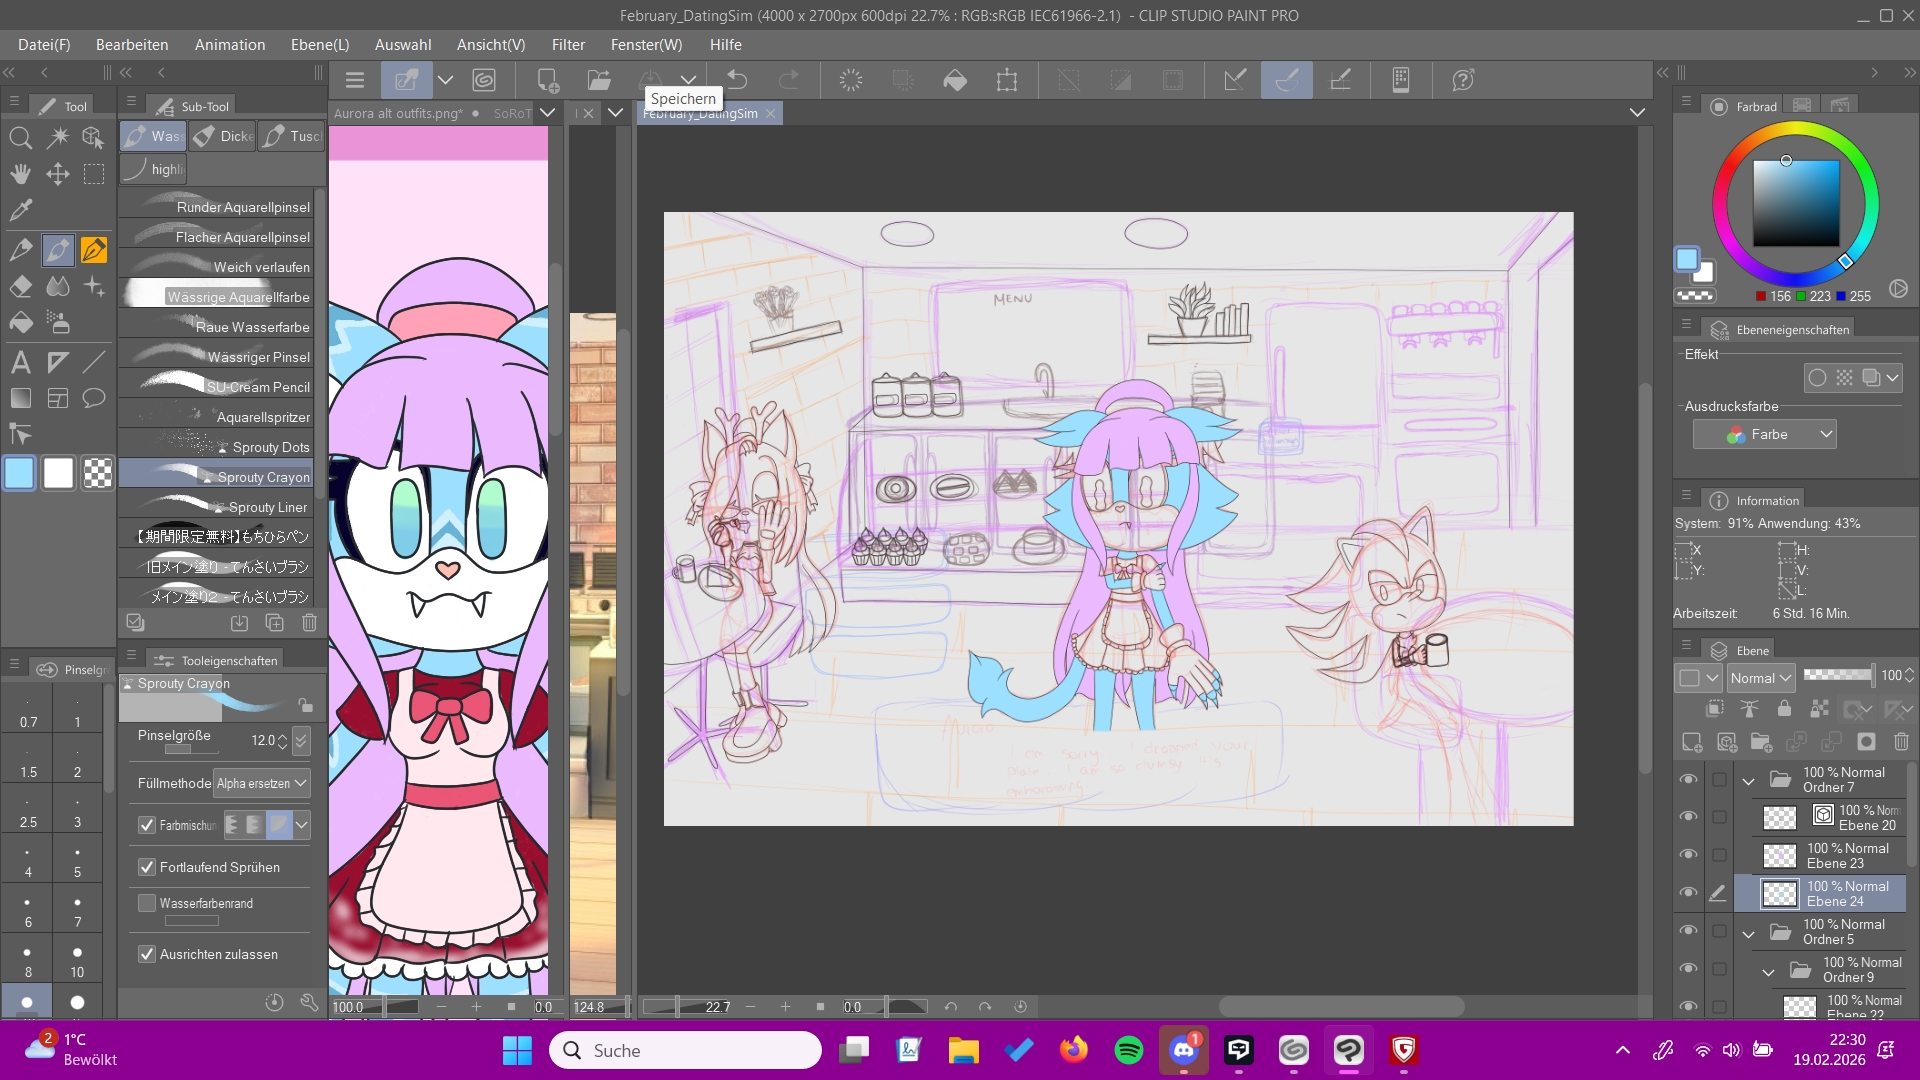Collapse the Ordner 7 folder
Screen dimensions: 1920x1080
tap(1748, 780)
